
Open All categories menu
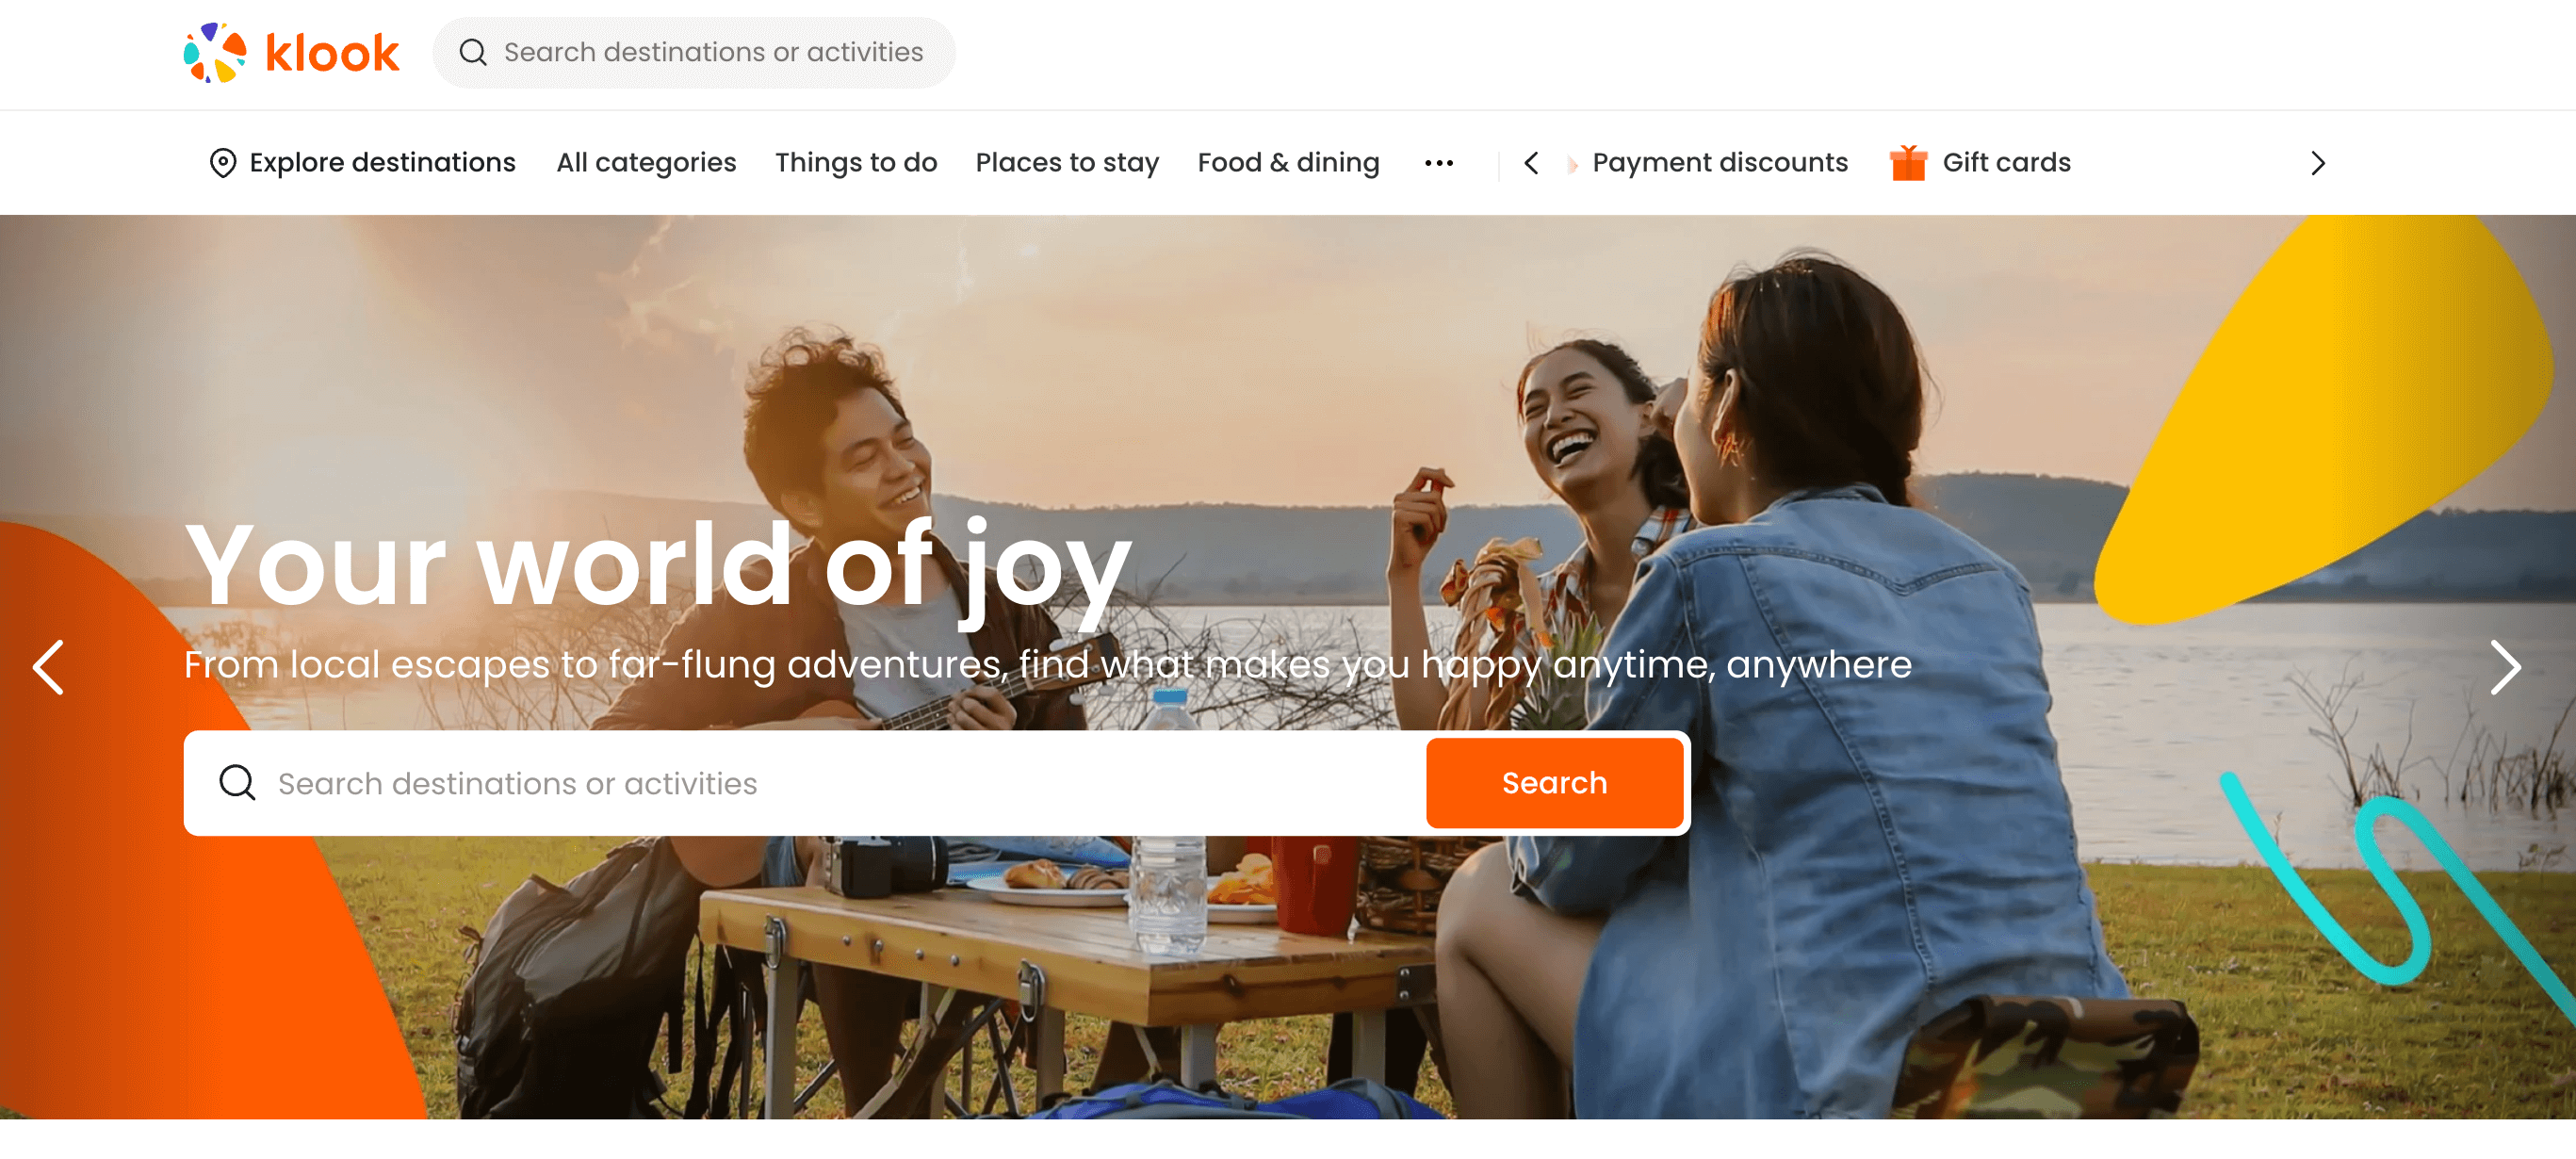(x=646, y=163)
